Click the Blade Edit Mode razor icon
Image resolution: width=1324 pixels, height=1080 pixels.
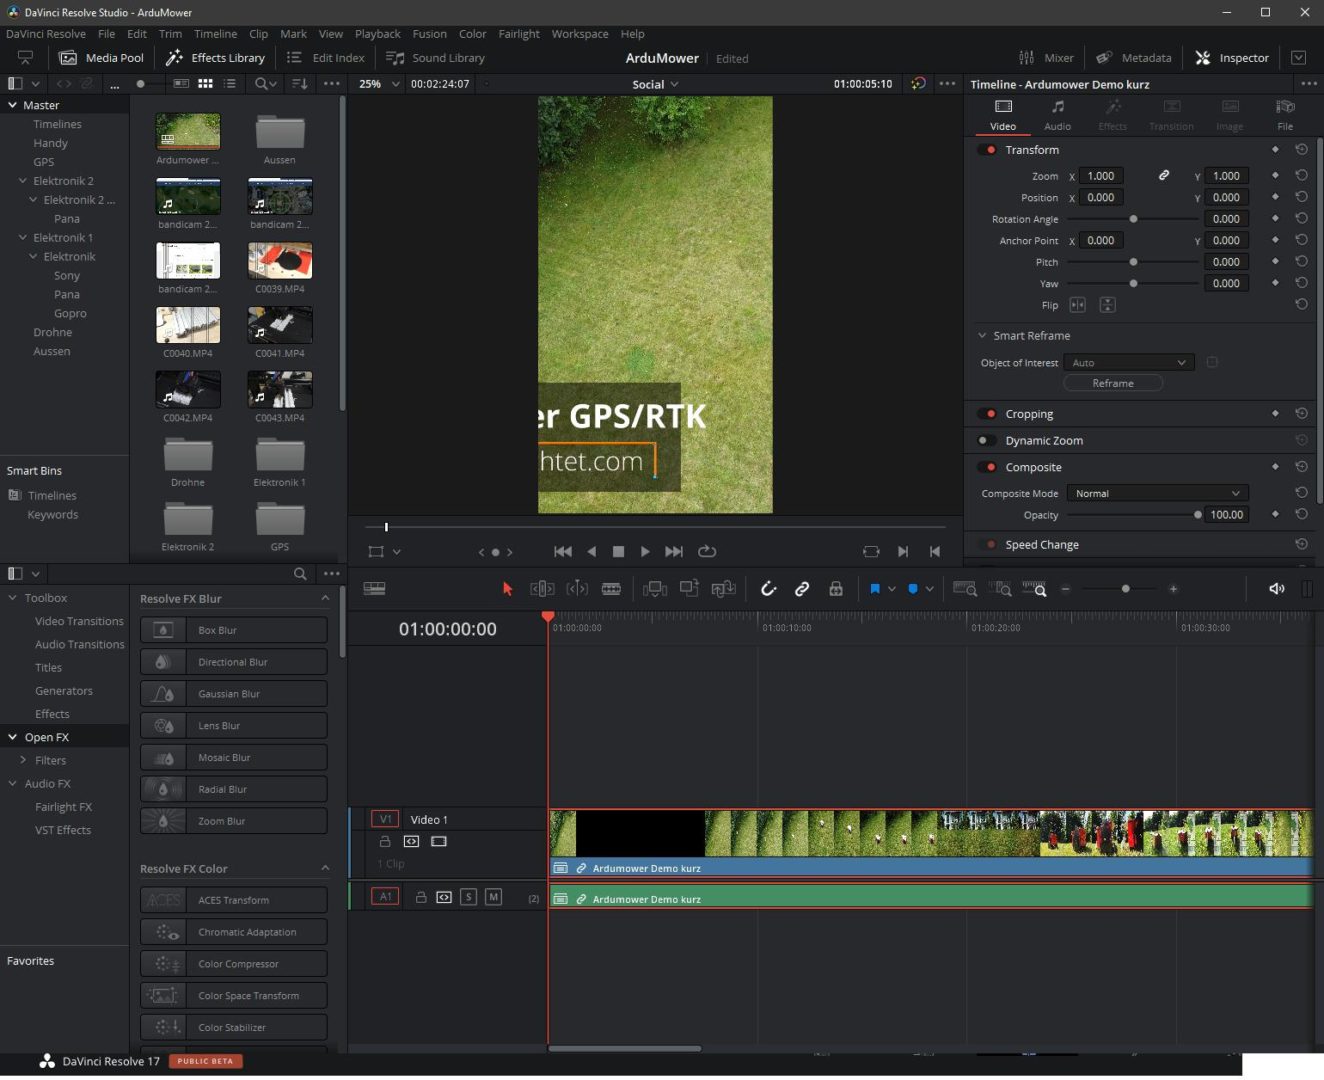[611, 589]
